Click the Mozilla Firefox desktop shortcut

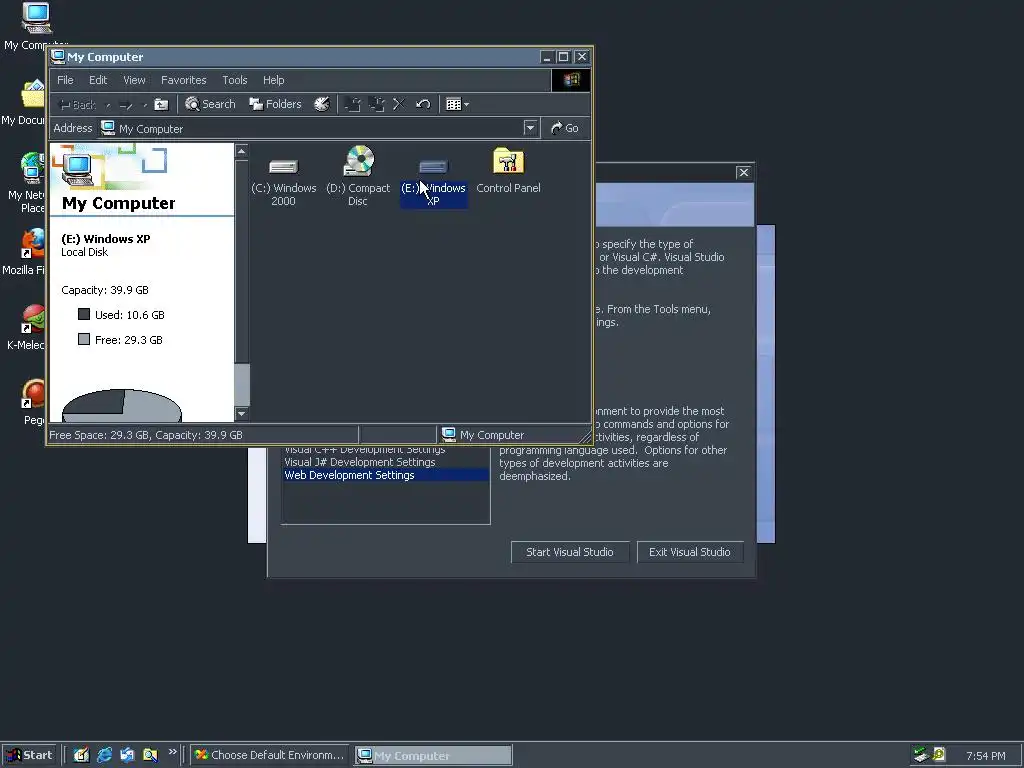[x=24, y=253]
